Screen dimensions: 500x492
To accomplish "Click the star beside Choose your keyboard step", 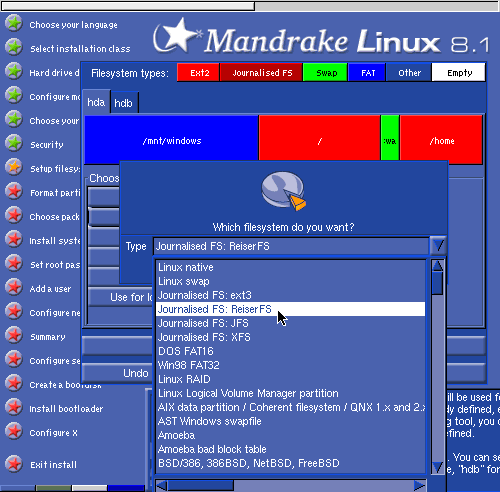I will point(14,119).
